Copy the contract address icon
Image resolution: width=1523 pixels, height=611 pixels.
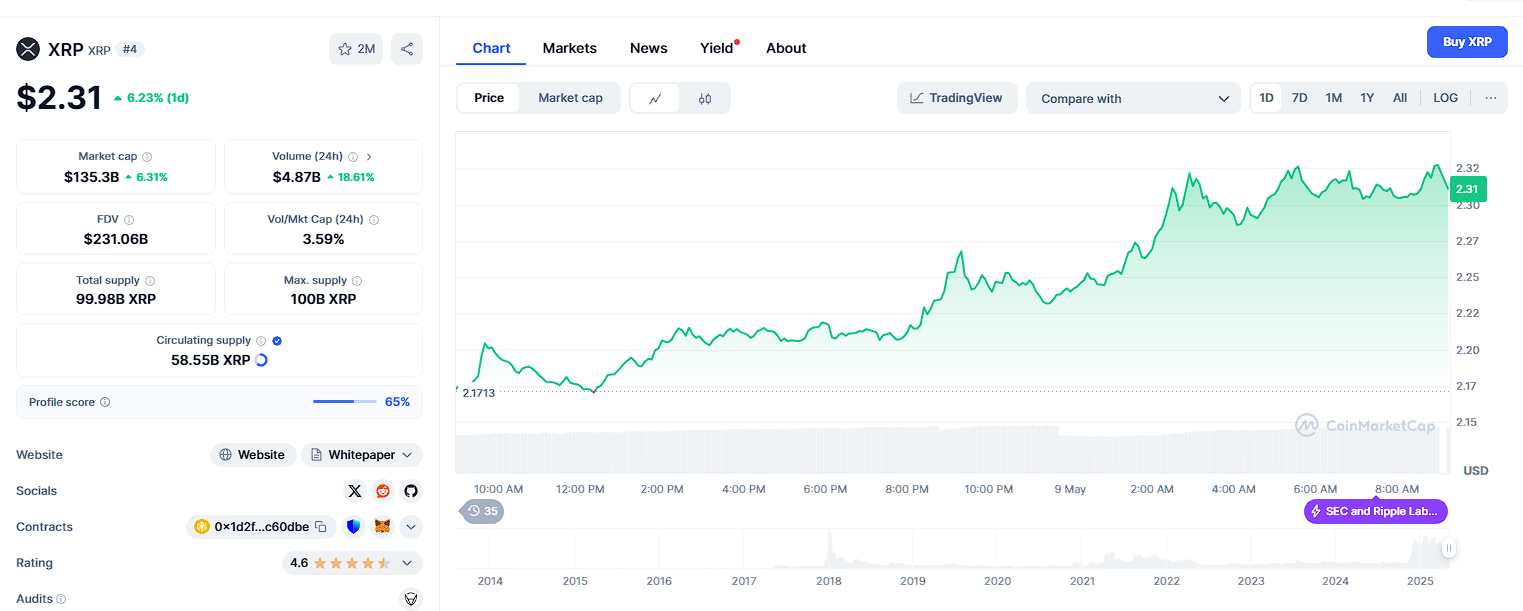click(321, 527)
